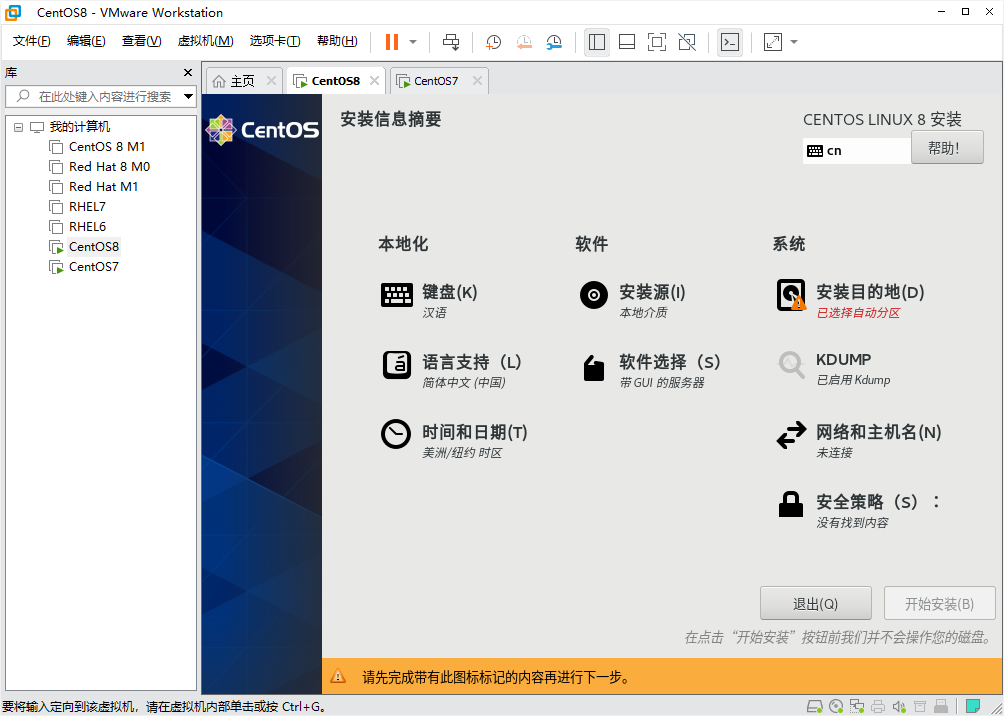Click network adapter status bar icon
Viewport: 1004px width, 716px height.
pos(857,706)
